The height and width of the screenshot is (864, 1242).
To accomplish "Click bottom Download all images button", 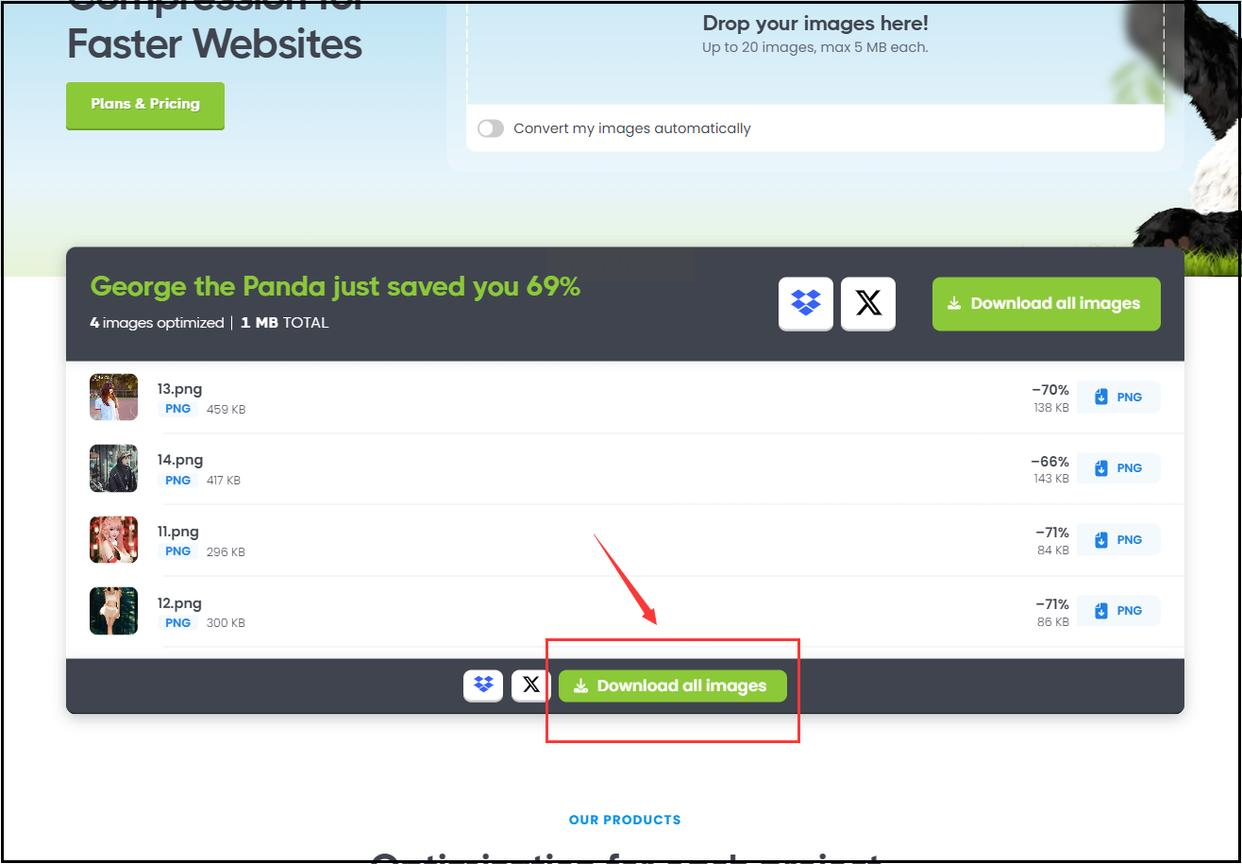I will point(673,686).
